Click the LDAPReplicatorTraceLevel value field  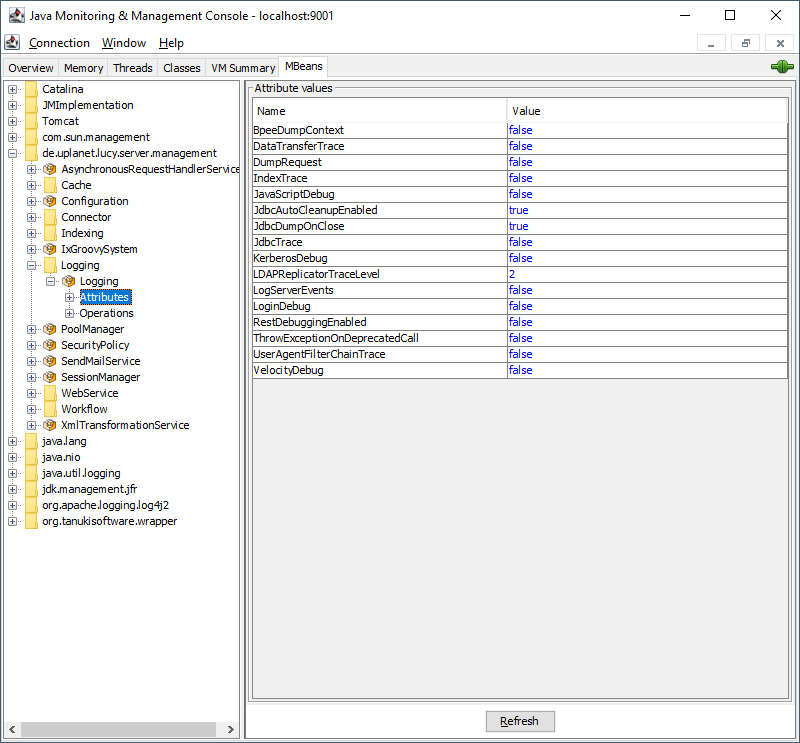point(646,274)
